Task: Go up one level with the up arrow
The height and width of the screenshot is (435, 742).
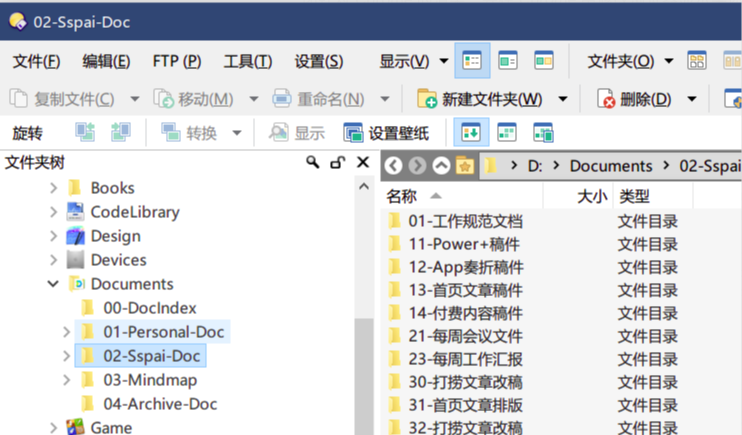Action: pos(441,166)
